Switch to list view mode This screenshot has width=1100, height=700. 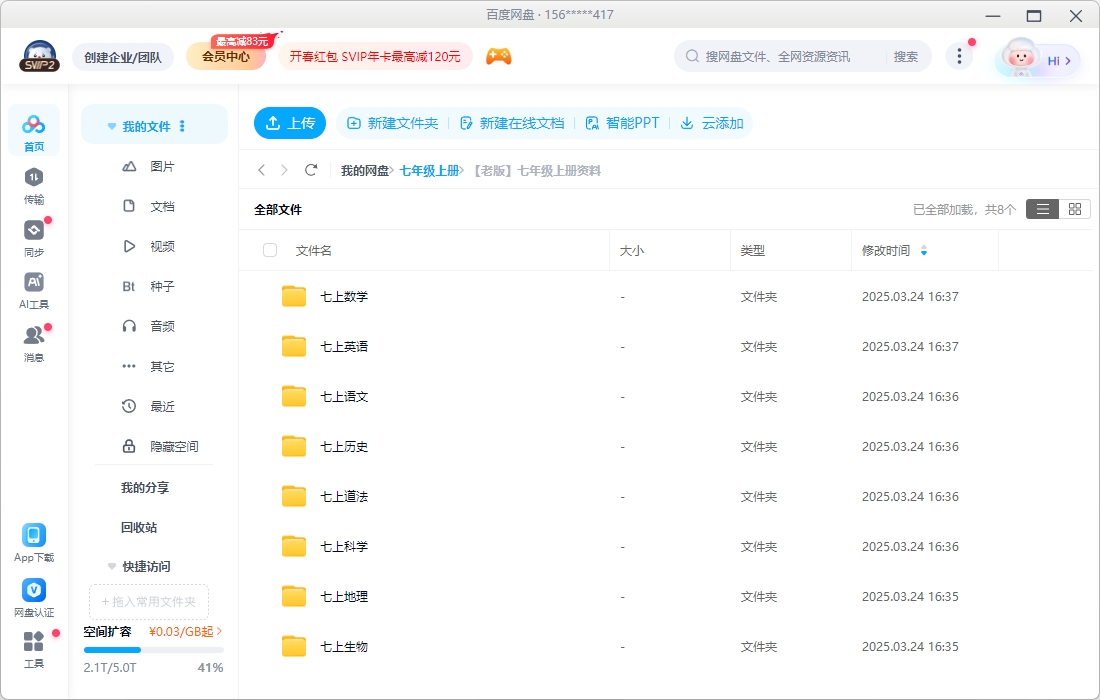pyautogui.click(x=1042, y=209)
